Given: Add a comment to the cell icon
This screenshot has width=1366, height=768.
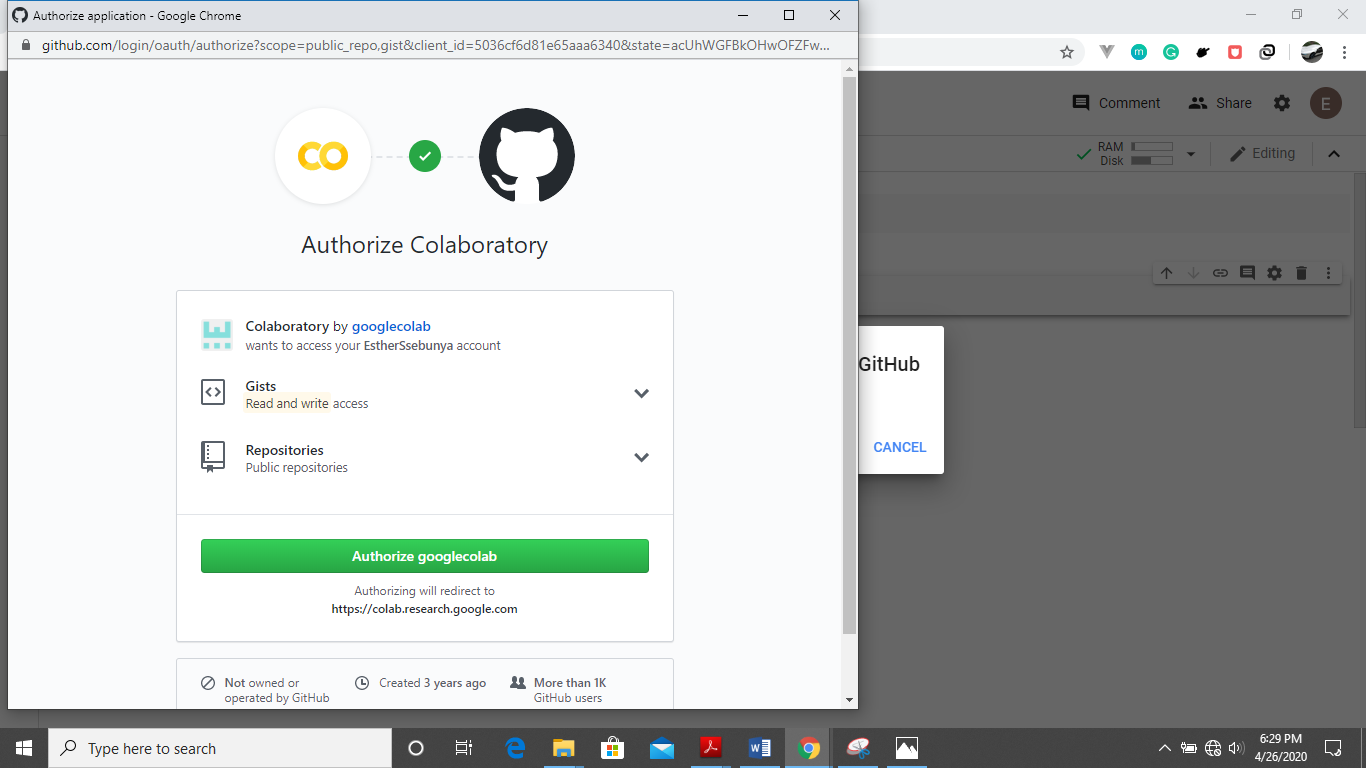Looking at the screenshot, I should (1247, 272).
